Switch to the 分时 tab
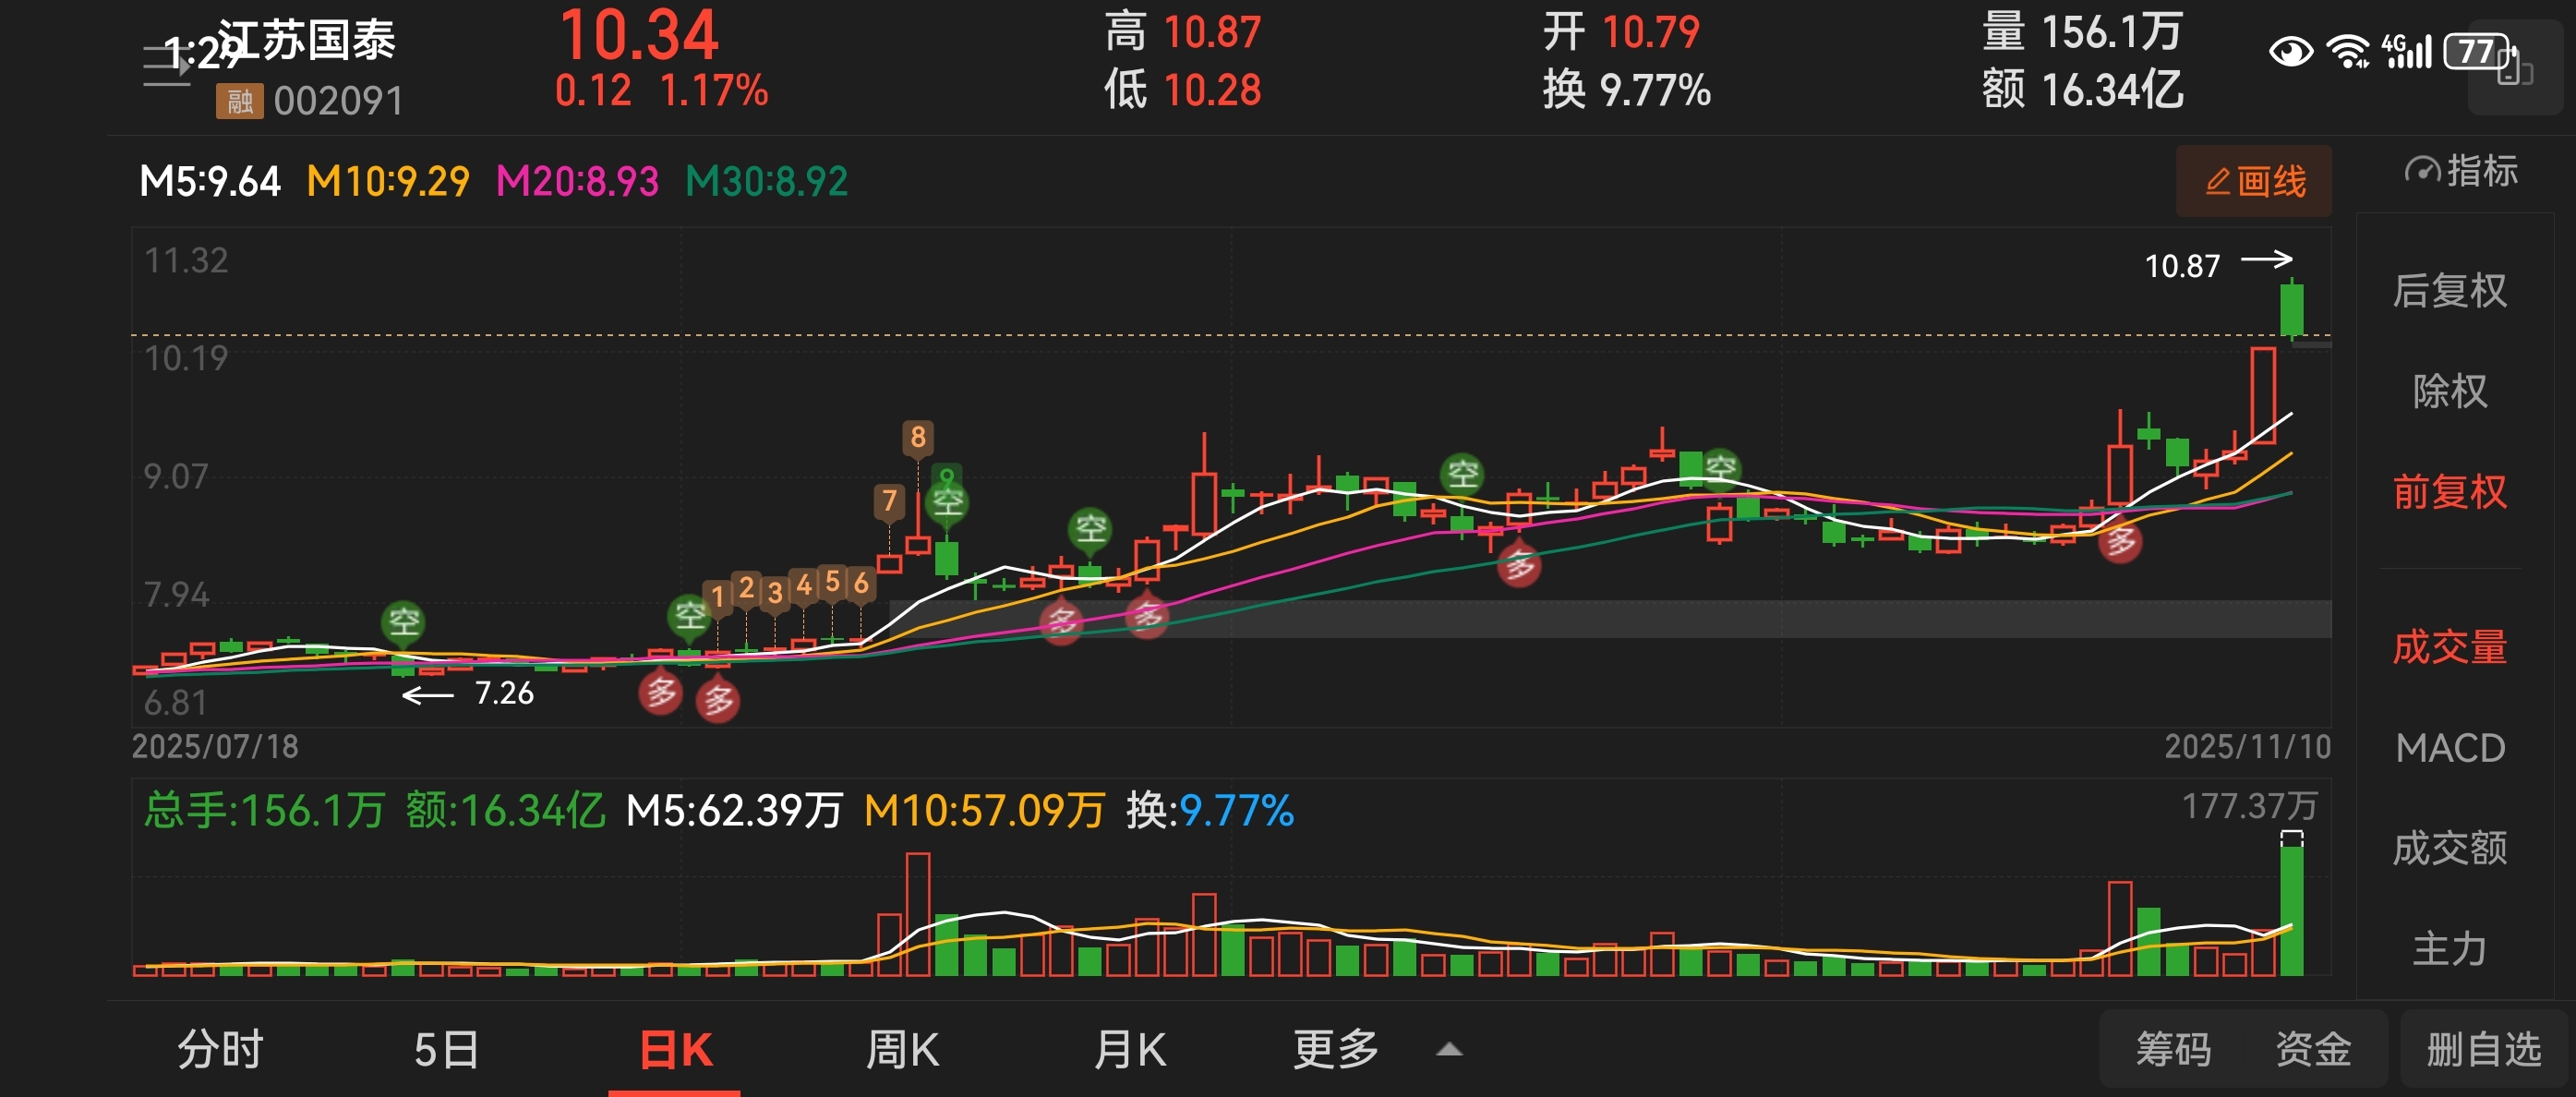Screen dimensions: 2576x1097 coord(220,1050)
